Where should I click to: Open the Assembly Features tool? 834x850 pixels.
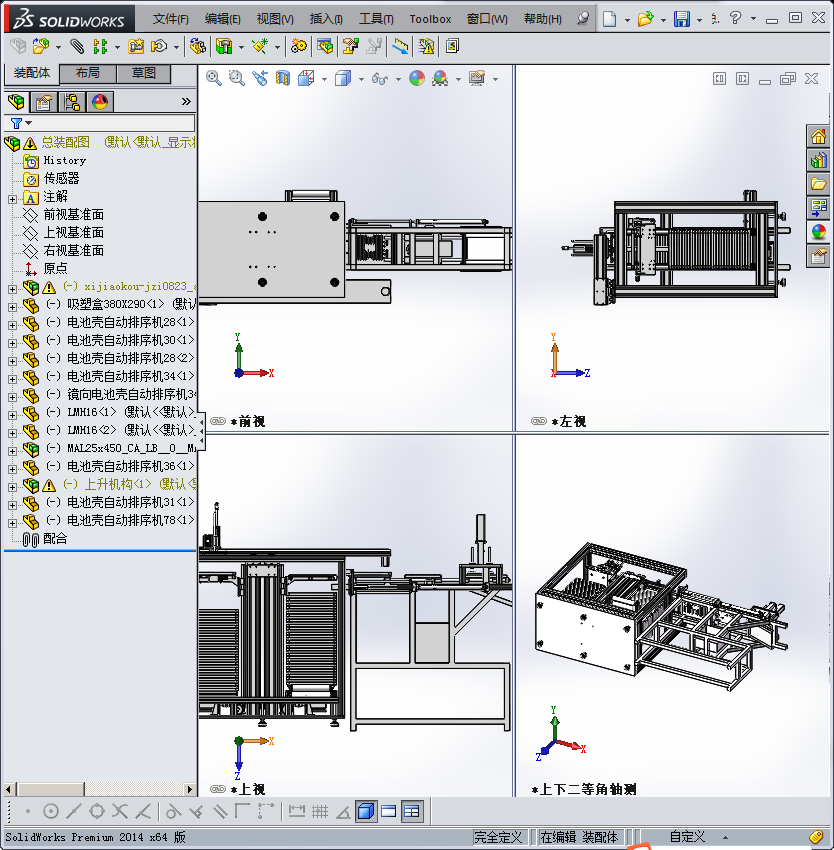224,47
